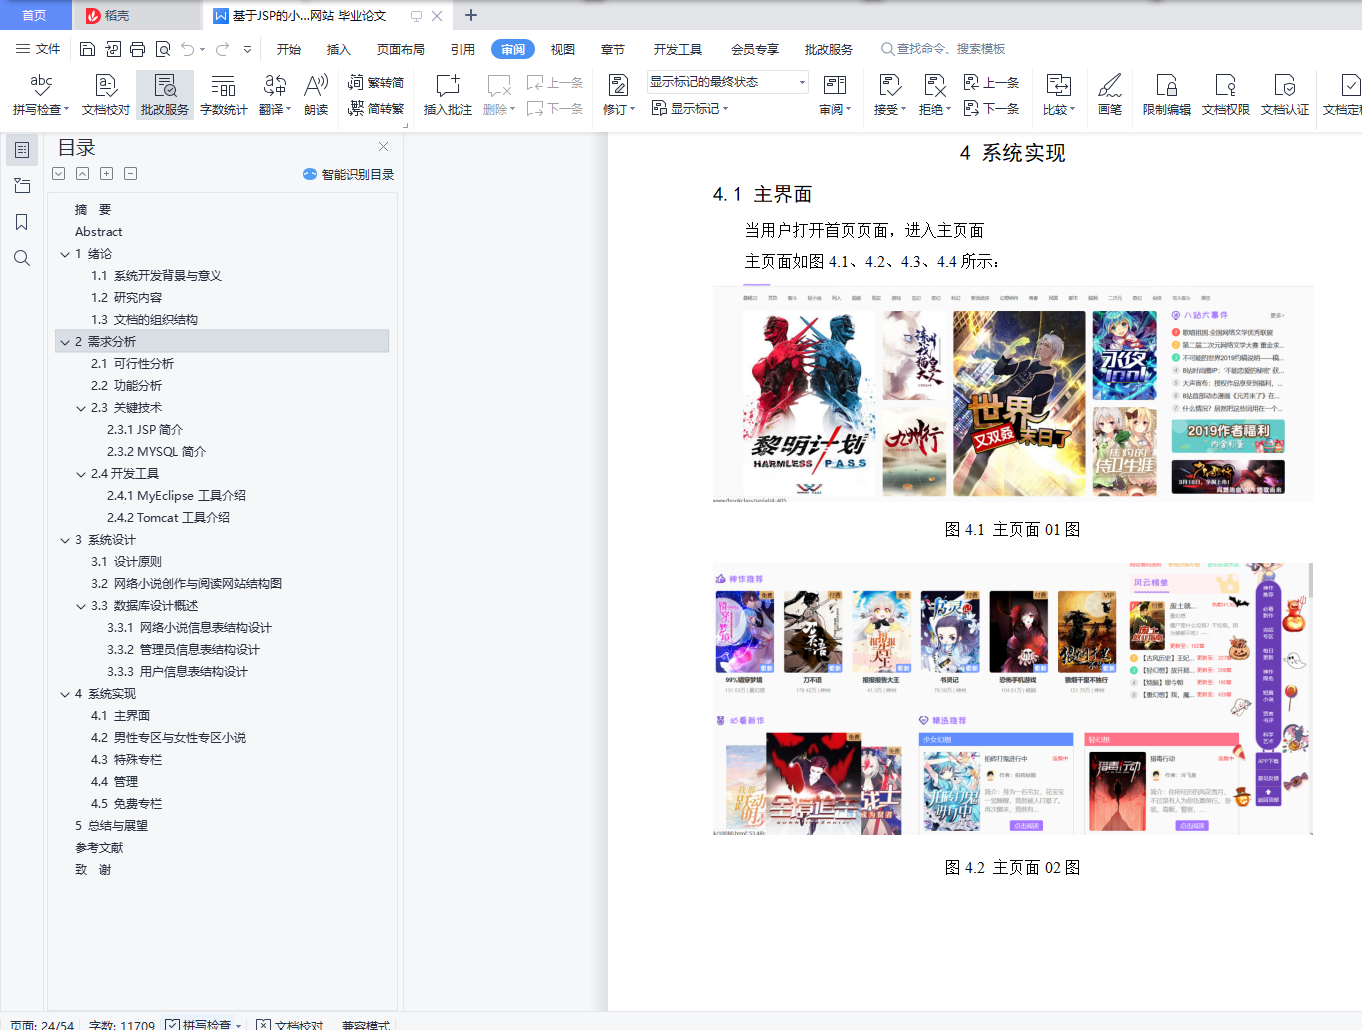Switch to the 插入 ribbon tab
Image resolution: width=1362 pixels, height=1030 pixels.
[339, 49]
